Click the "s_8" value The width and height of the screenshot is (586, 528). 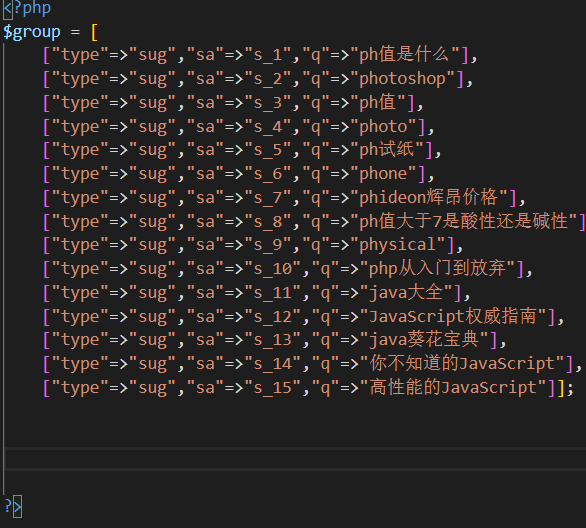point(268,222)
